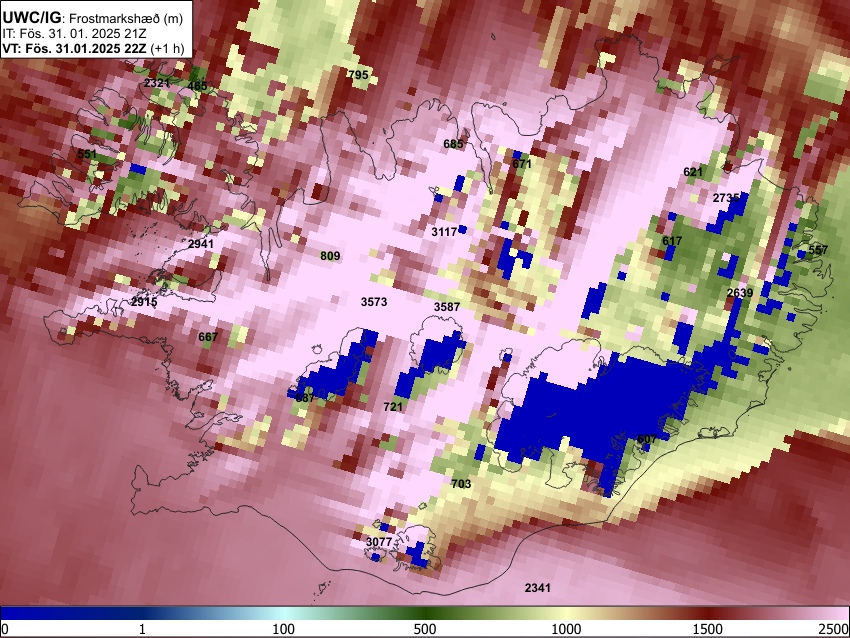The width and height of the screenshot is (850, 638).
Task: Click the map value 3587
Action: pos(447,307)
